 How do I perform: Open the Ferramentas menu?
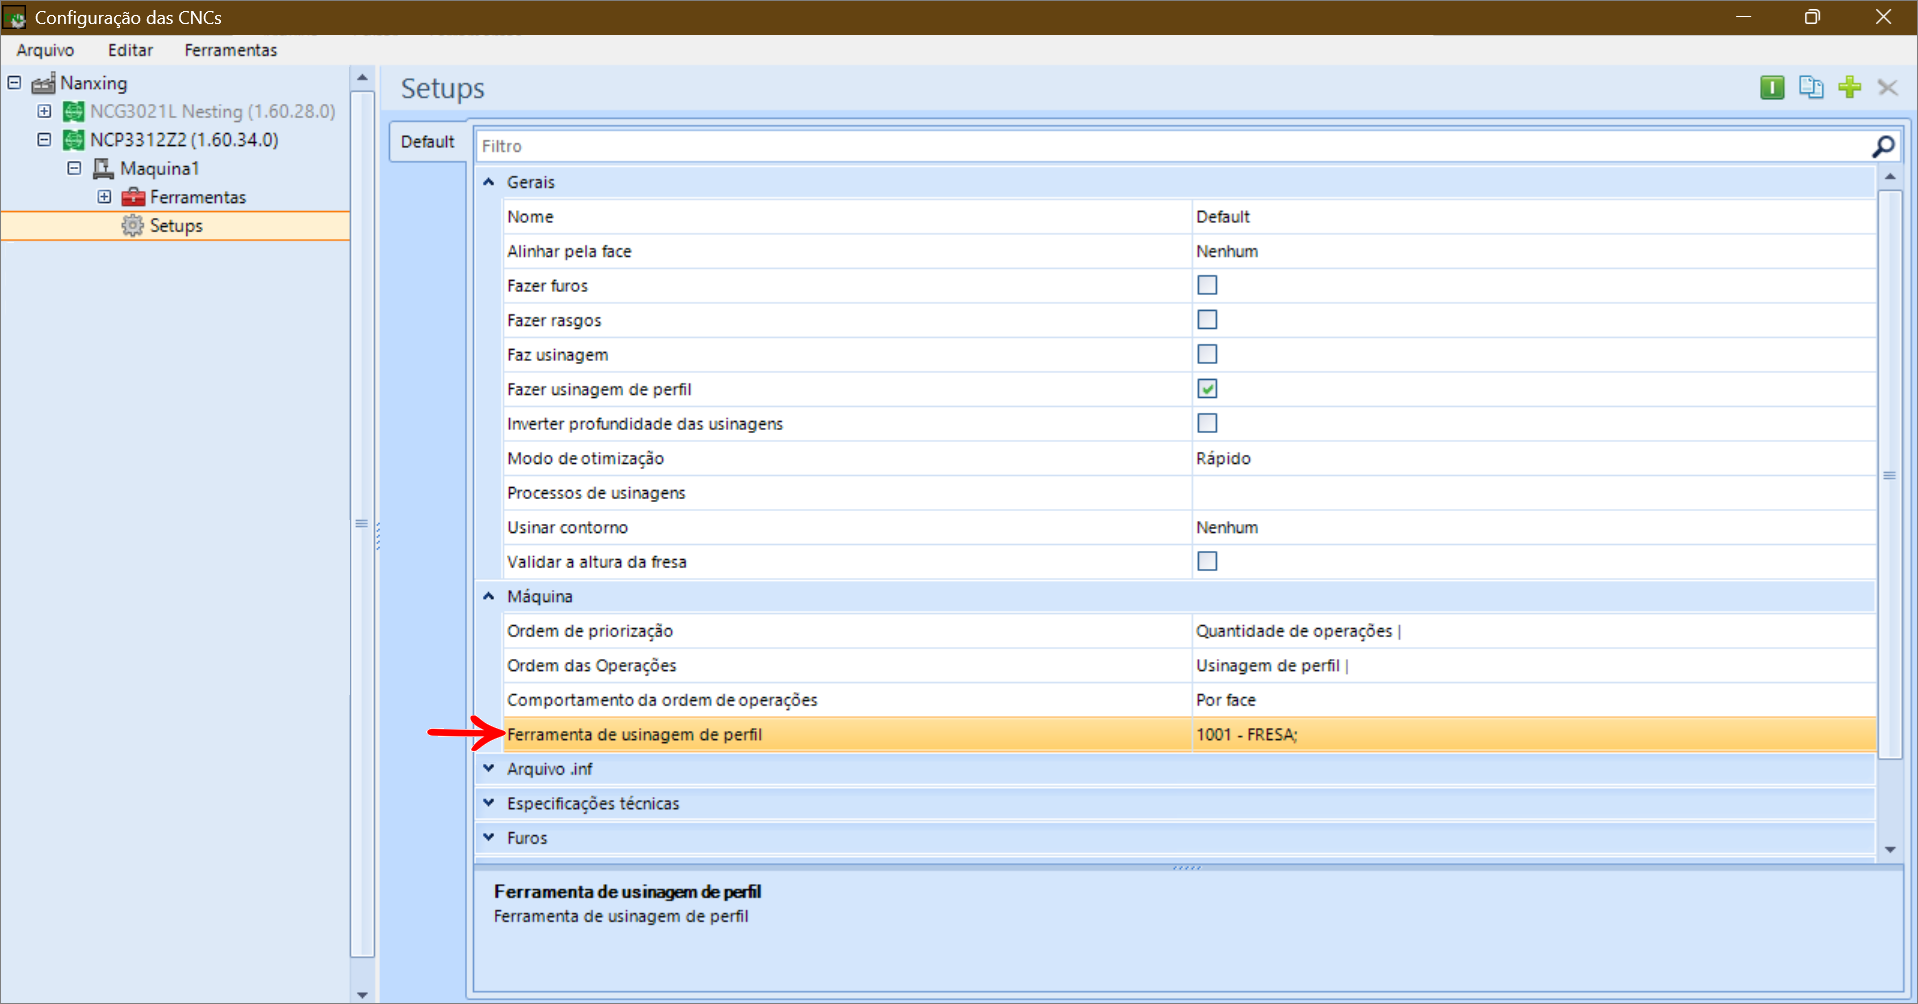click(x=231, y=50)
